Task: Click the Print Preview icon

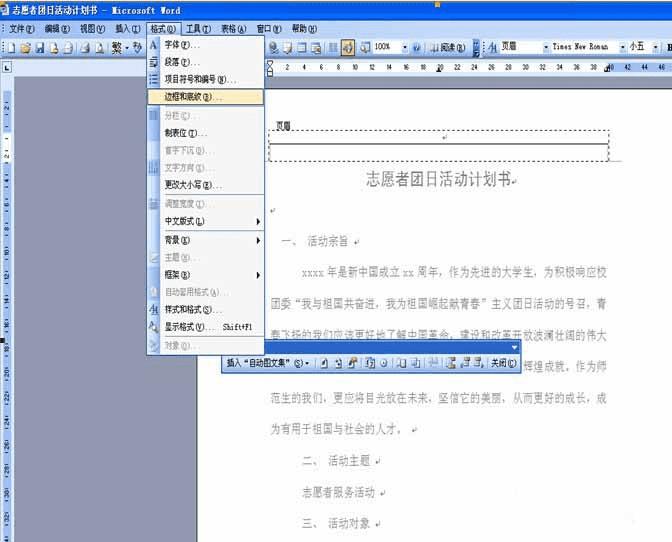Action: 100,48
